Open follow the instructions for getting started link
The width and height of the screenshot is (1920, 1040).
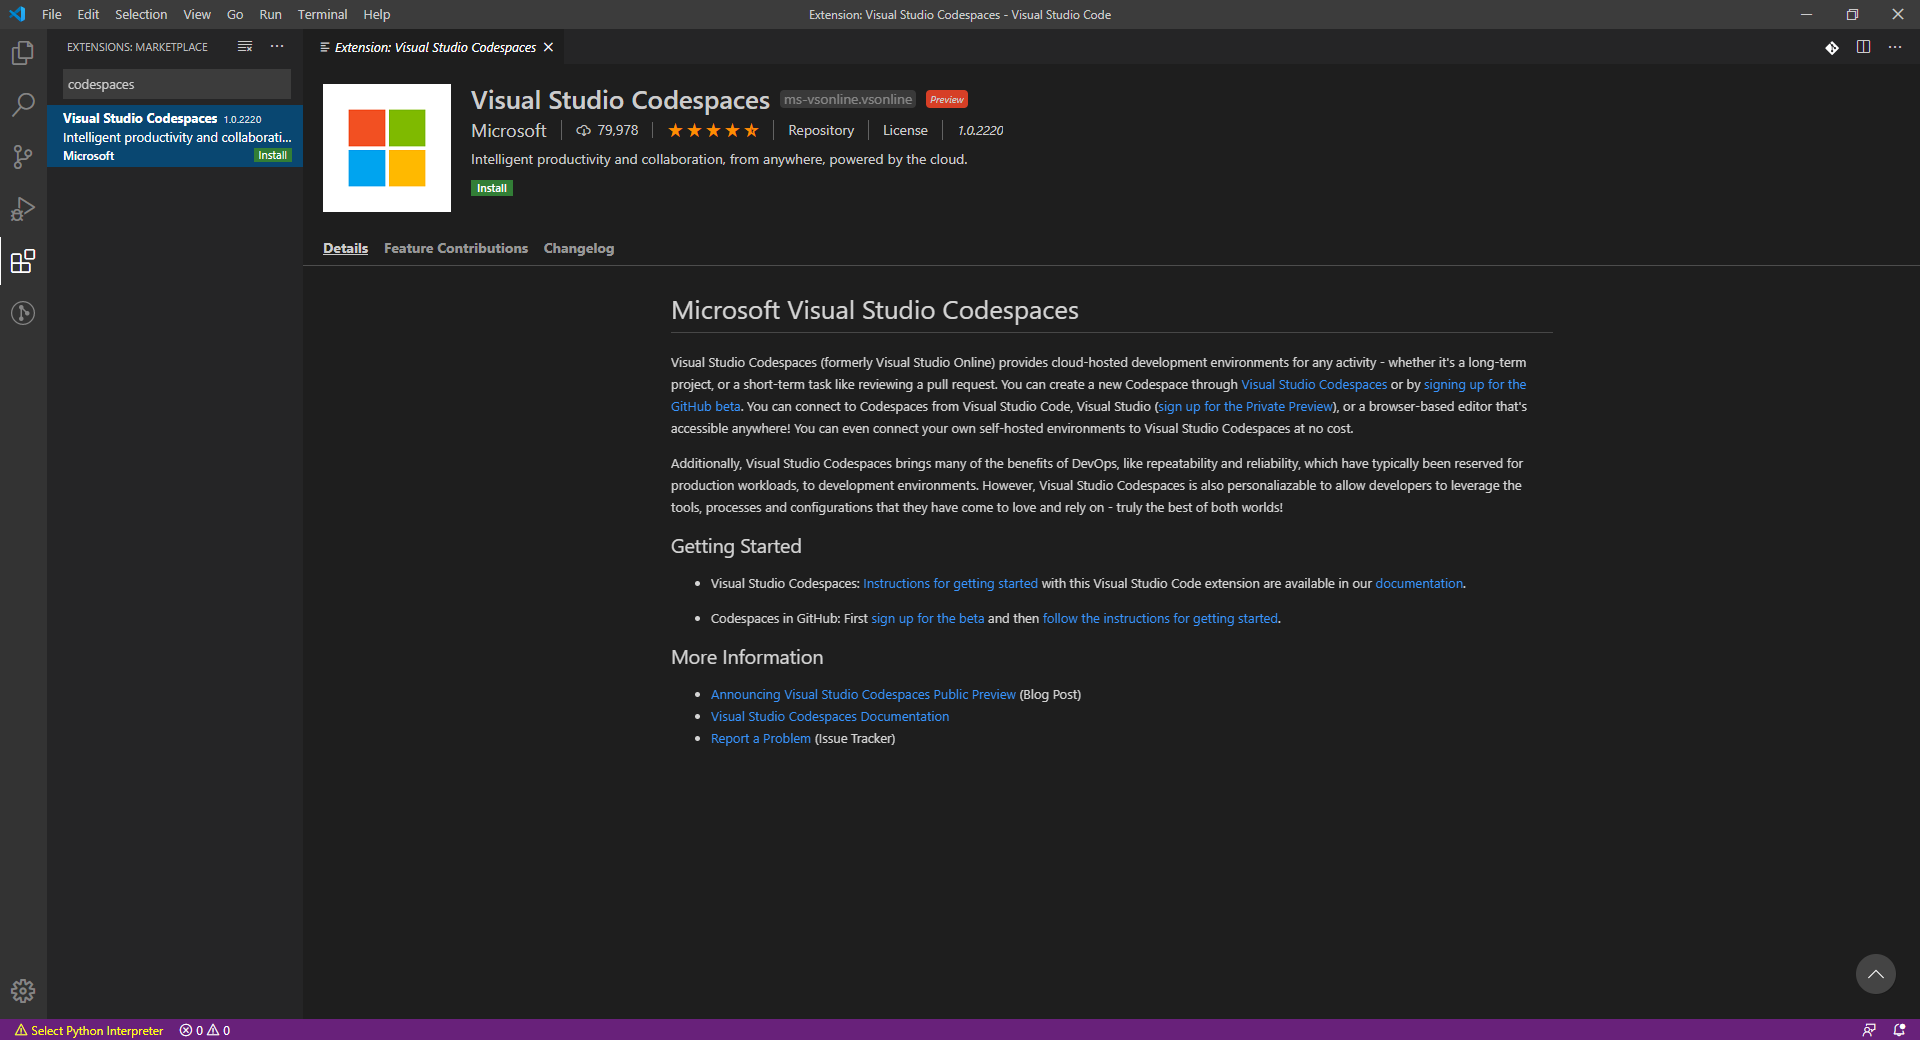[x=1160, y=618]
